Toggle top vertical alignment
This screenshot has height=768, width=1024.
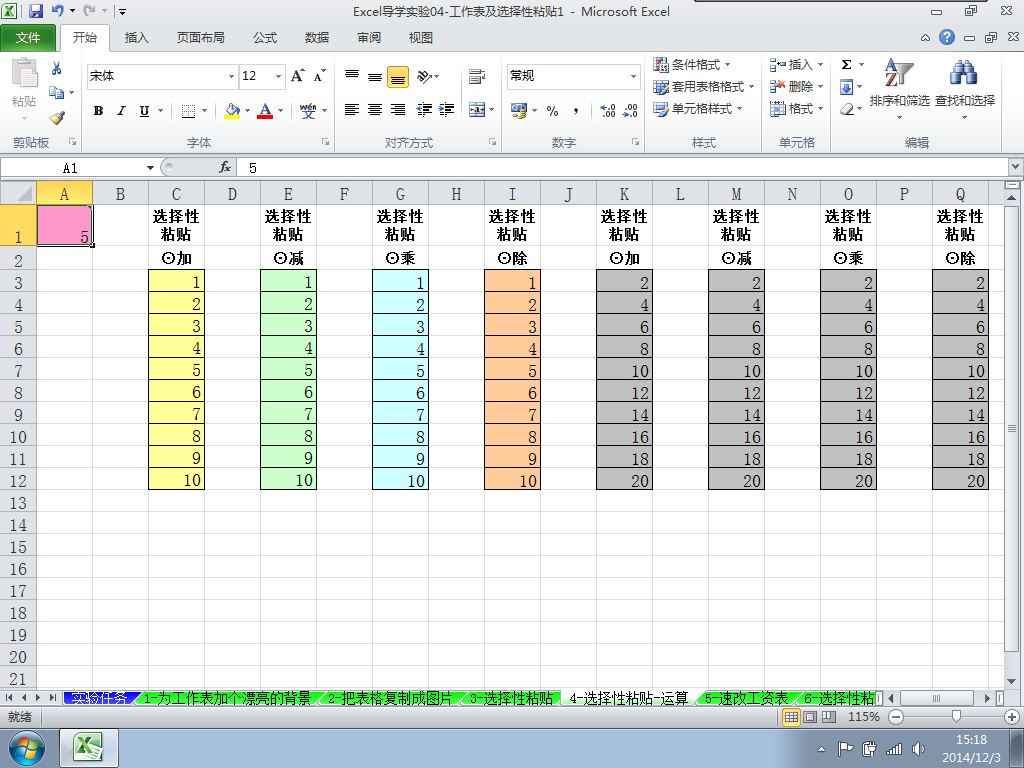point(352,76)
